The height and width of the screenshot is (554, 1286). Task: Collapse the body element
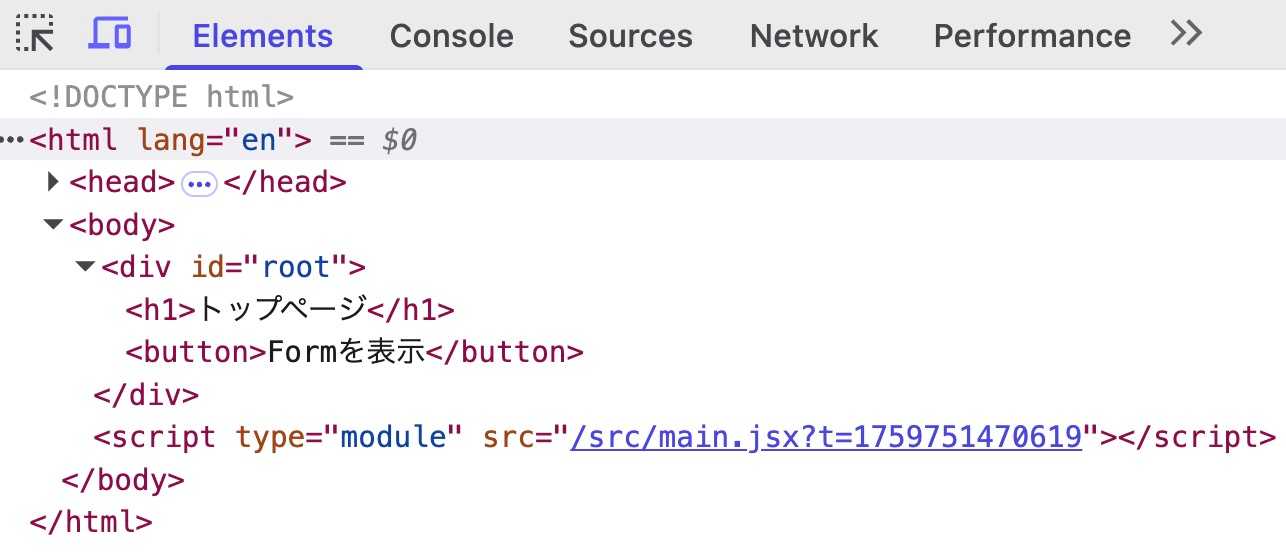coord(54,225)
